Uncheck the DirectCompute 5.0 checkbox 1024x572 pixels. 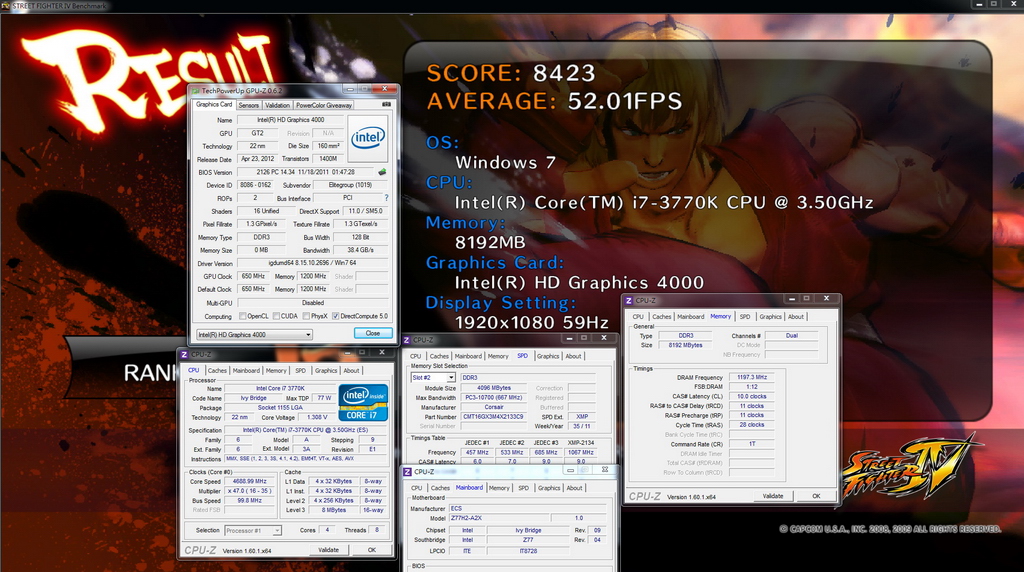coord(336,316)
